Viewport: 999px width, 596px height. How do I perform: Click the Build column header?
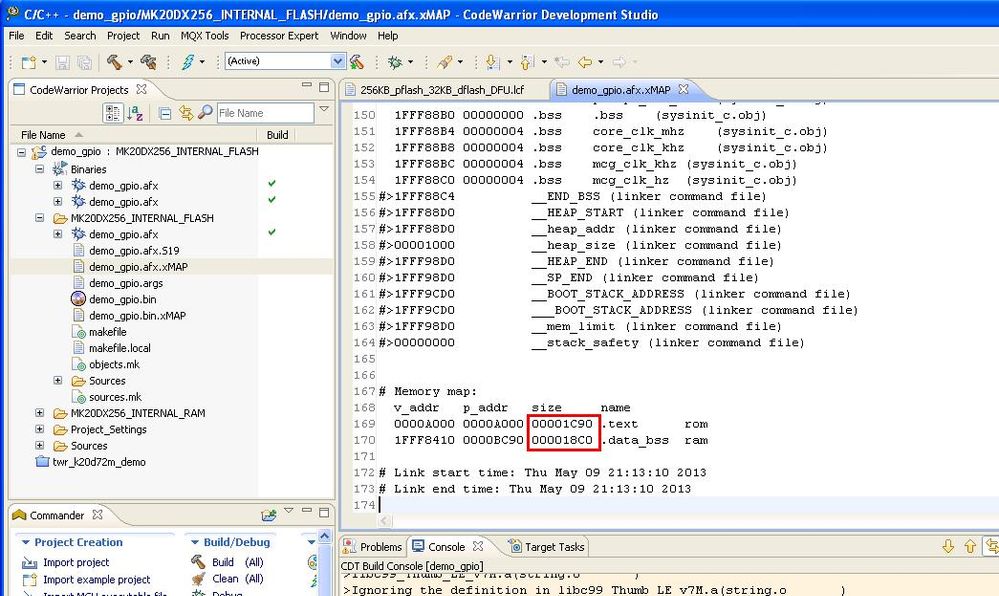277,135
